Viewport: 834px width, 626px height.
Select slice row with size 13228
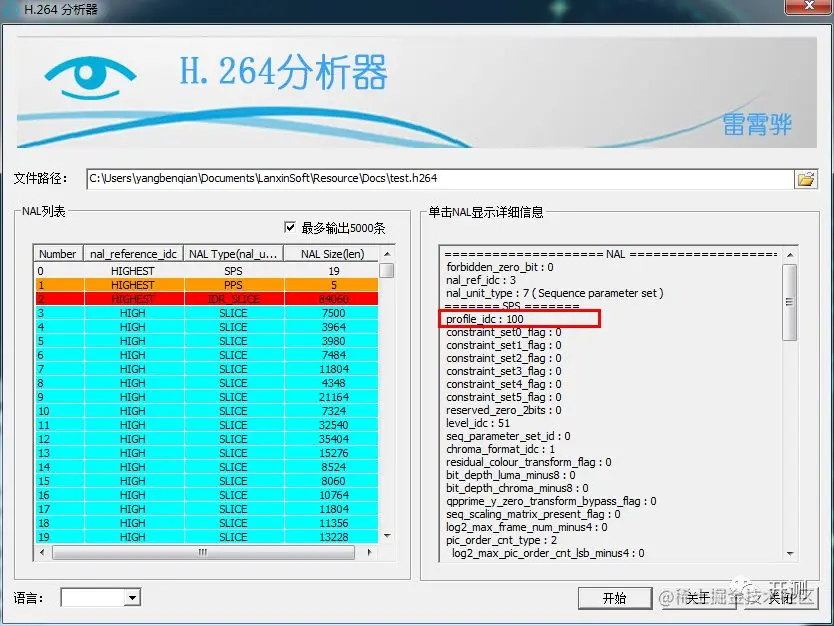tap(207, 537)
